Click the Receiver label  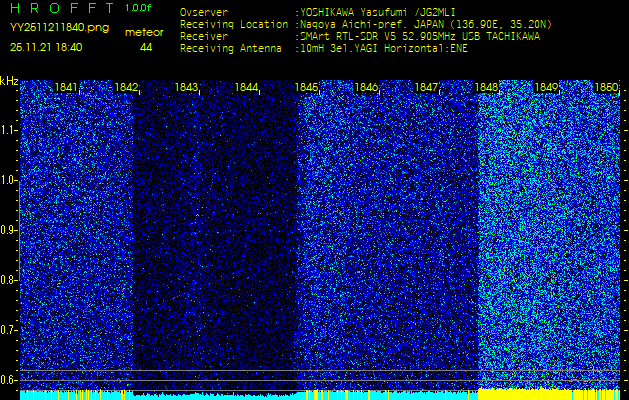tap(204, 37)
